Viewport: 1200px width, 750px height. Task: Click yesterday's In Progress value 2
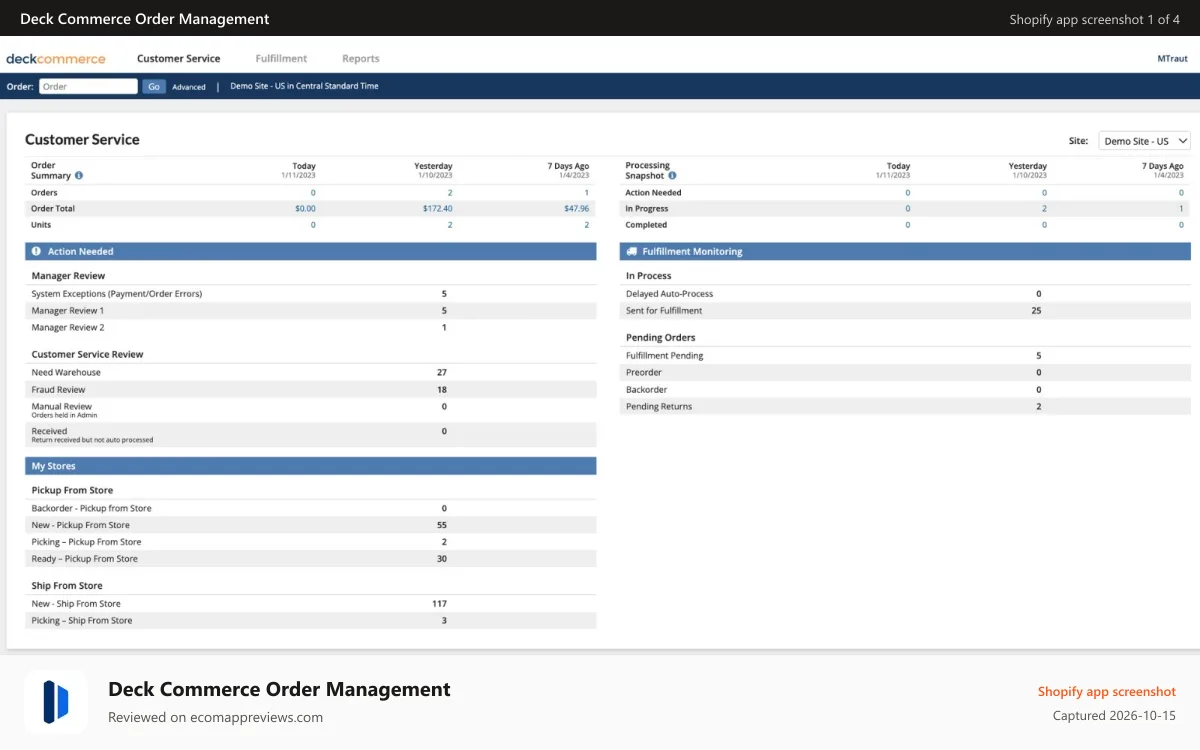1044,209
